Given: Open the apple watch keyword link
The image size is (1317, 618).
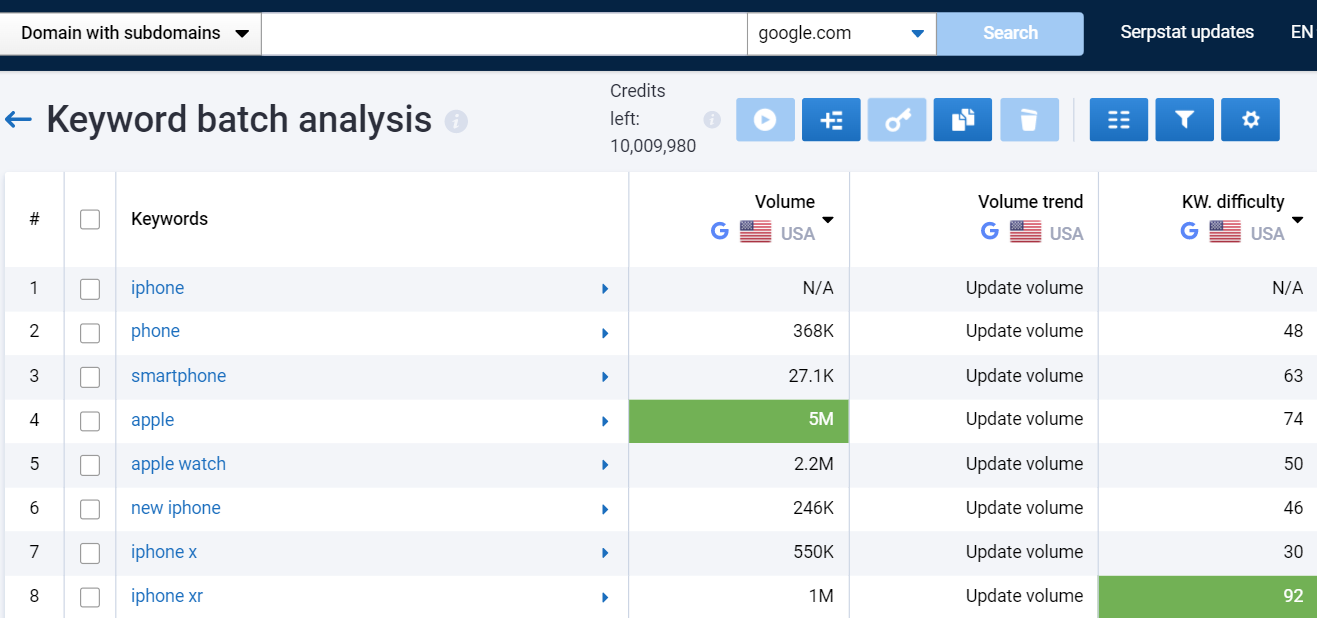Looking at the screenshot, I should (179, 464).
